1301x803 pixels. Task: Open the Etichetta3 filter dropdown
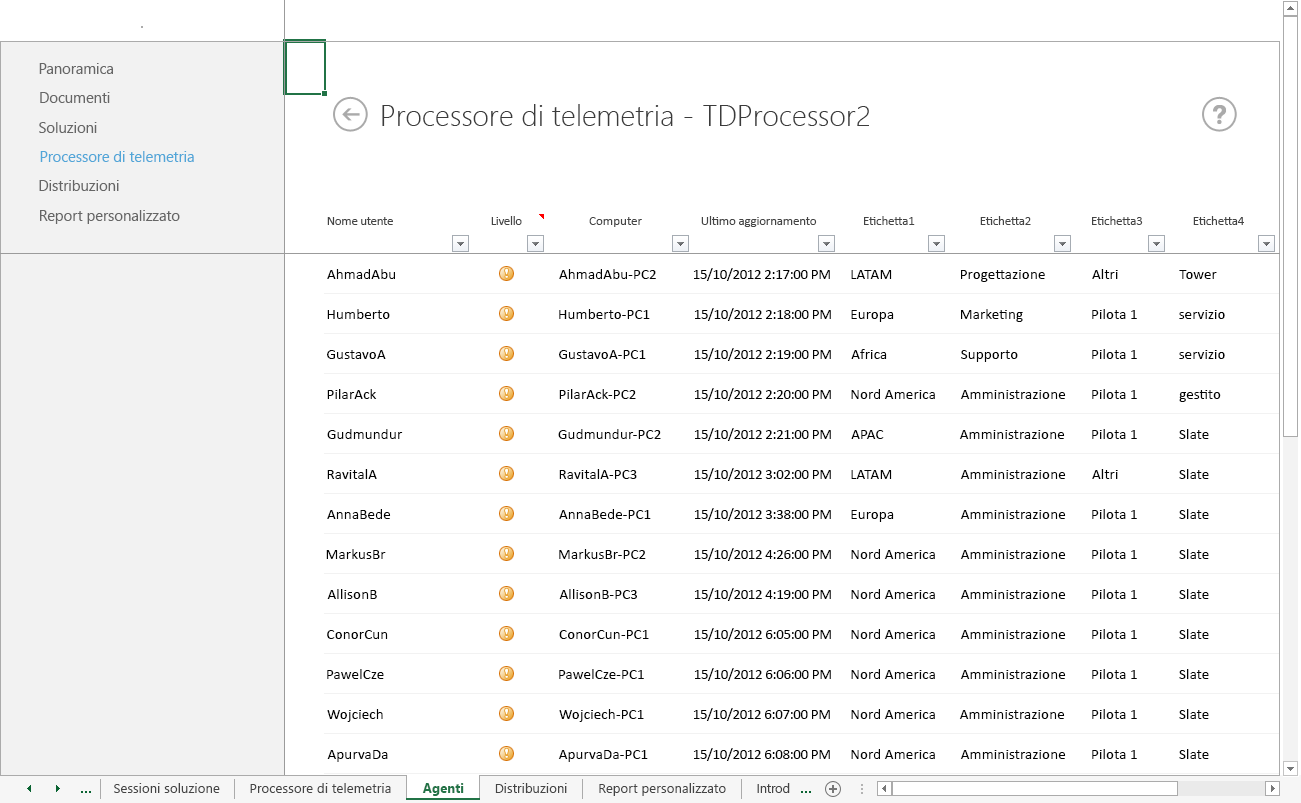pos(1156,243)
